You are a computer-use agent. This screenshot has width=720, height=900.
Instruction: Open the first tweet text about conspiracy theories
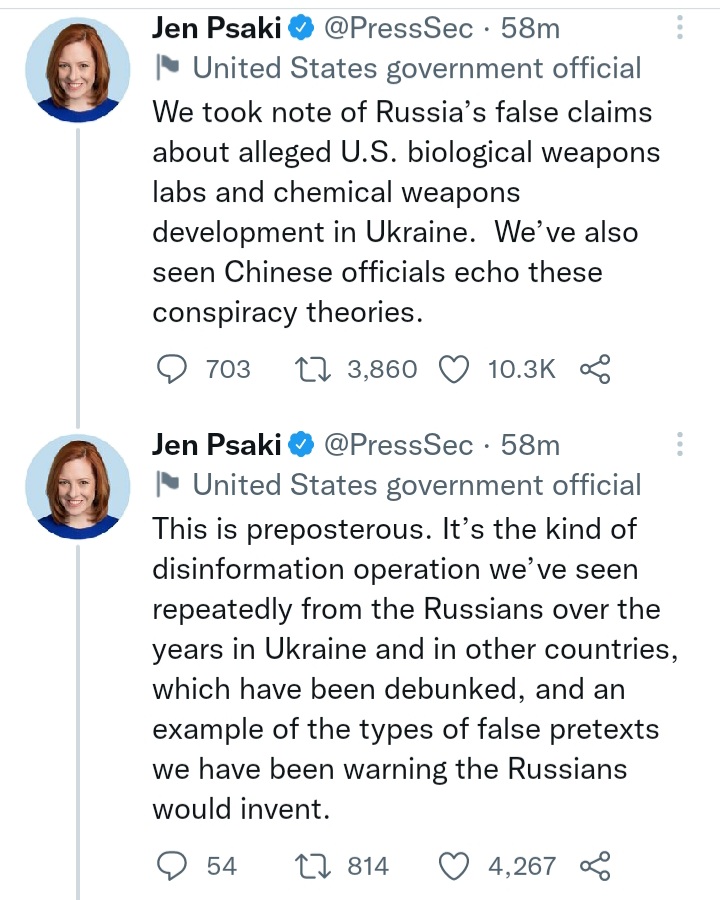tap(406, 212)
